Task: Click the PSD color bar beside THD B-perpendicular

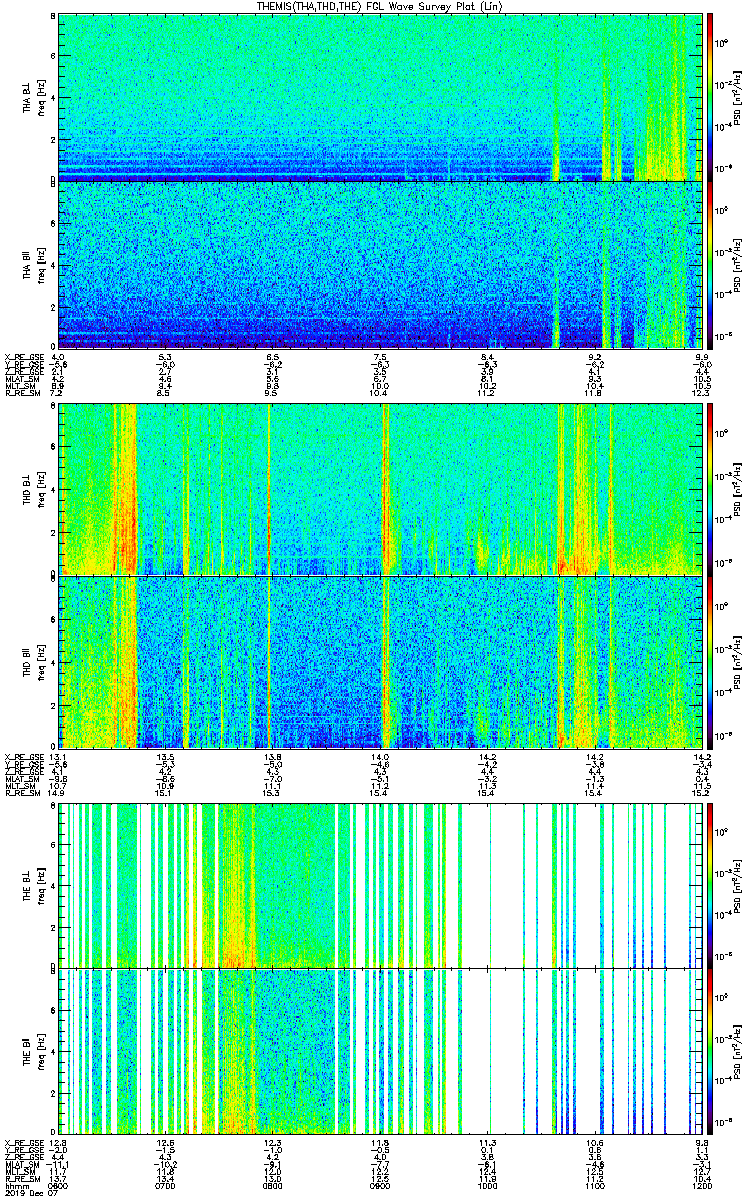Action: click(711, 489)
